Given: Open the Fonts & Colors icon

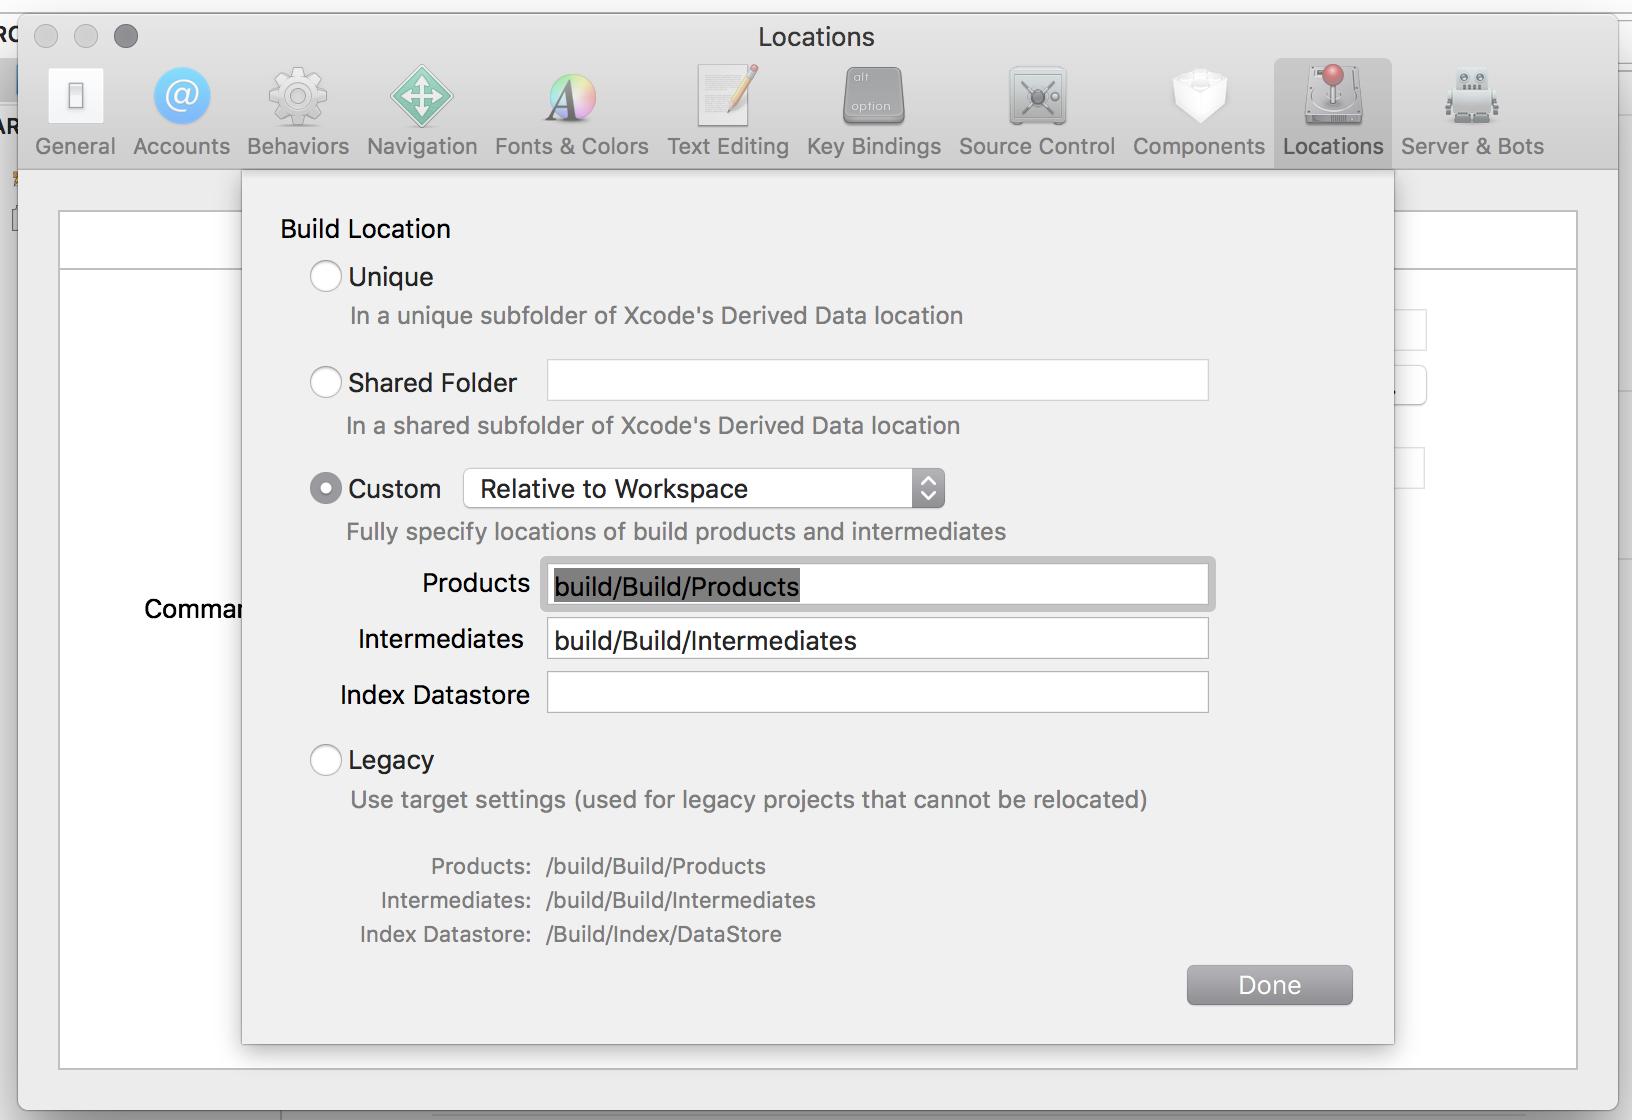Looking at the screenshot, I should [572, 96].
